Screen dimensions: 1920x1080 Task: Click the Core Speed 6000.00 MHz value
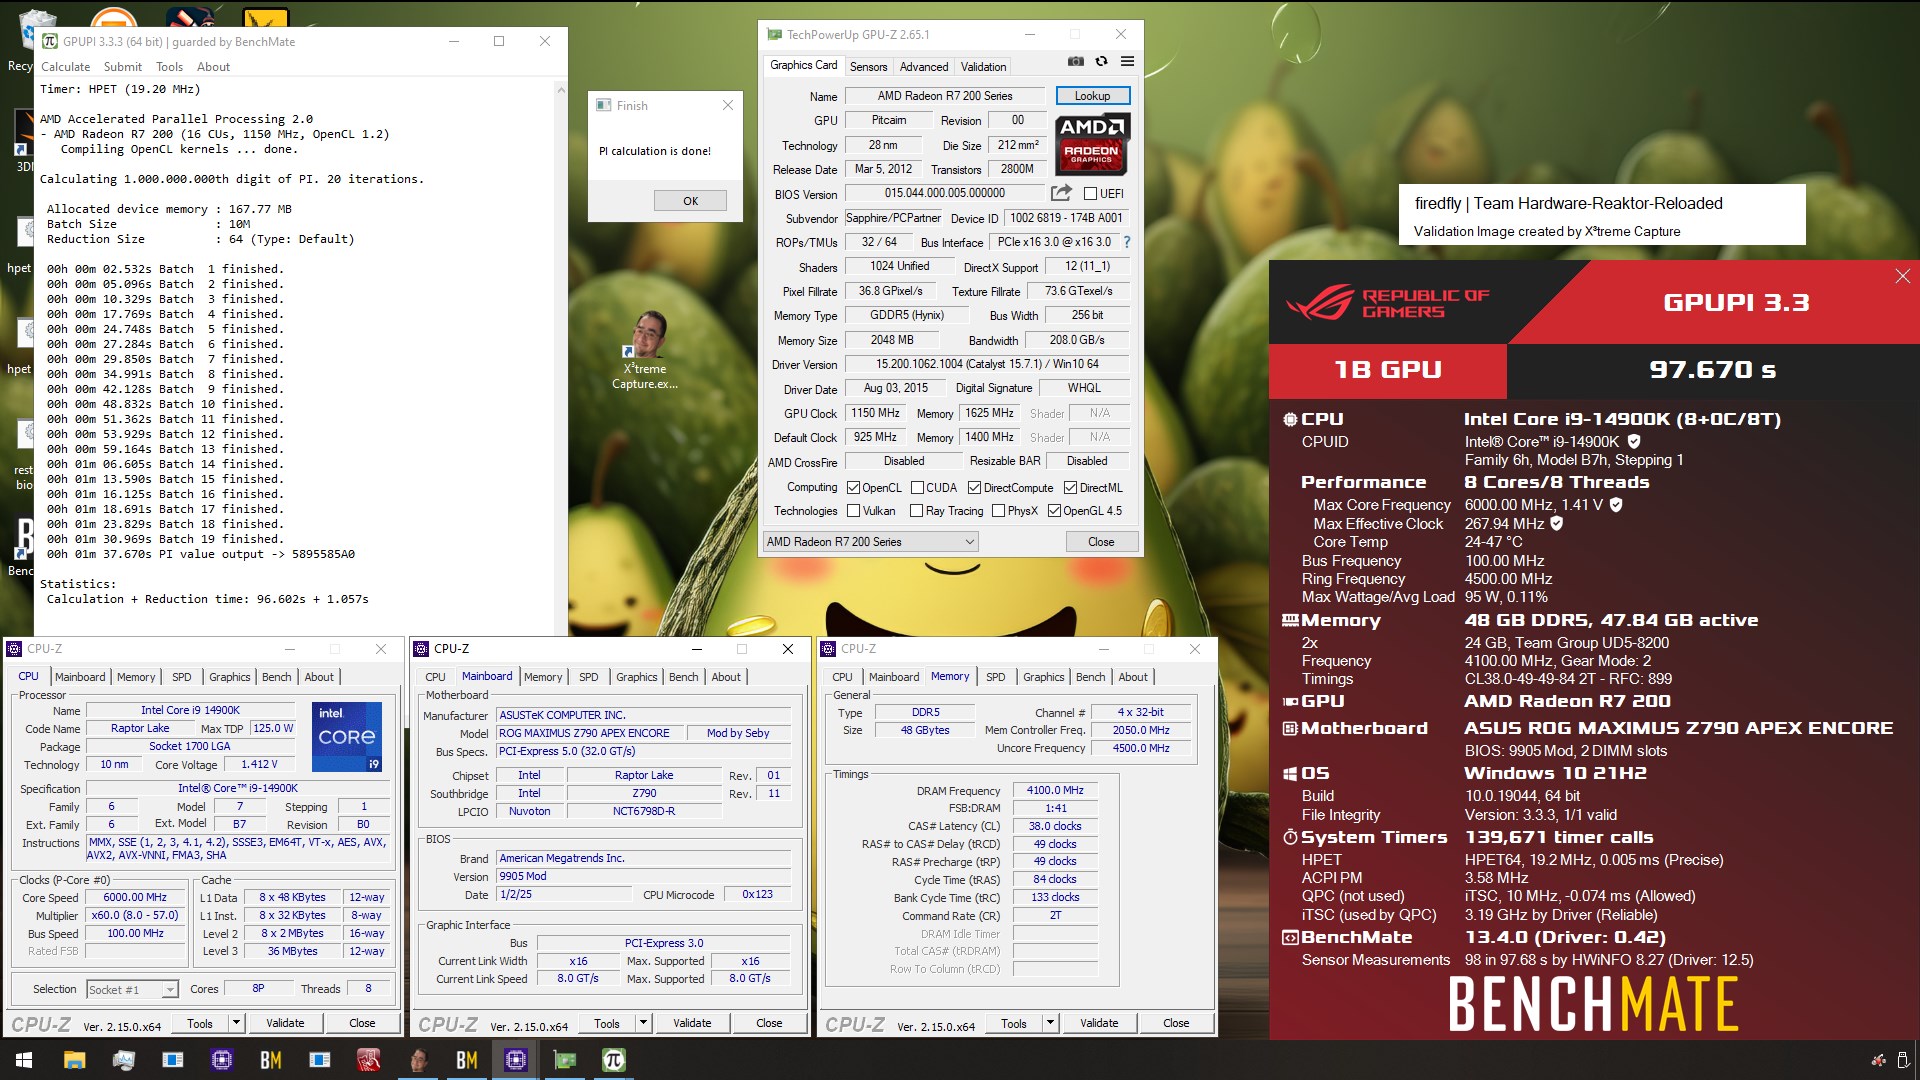pyautogui.click(x=136, y=897)
